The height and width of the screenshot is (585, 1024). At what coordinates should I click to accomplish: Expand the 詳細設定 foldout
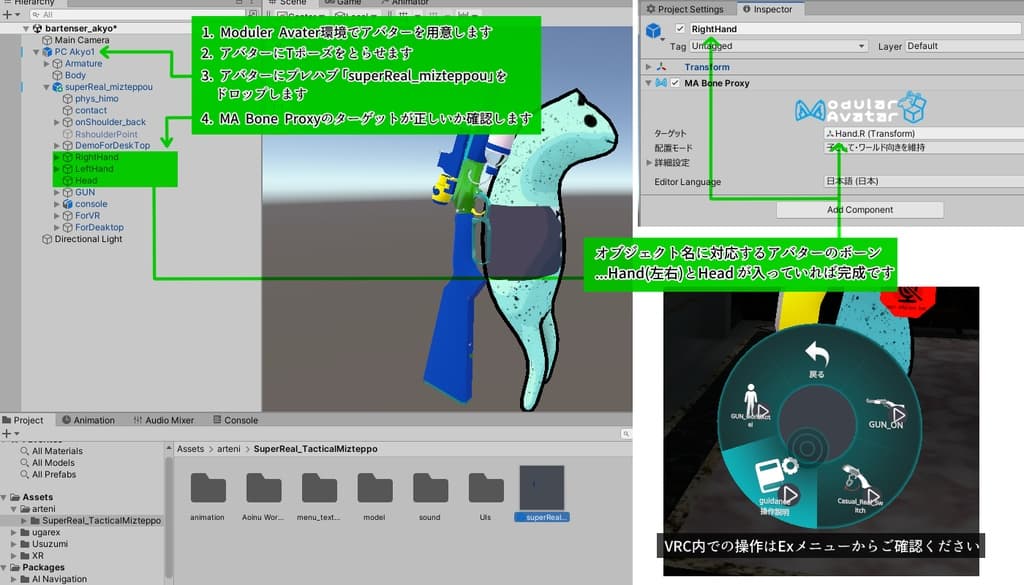coord(648,163)
